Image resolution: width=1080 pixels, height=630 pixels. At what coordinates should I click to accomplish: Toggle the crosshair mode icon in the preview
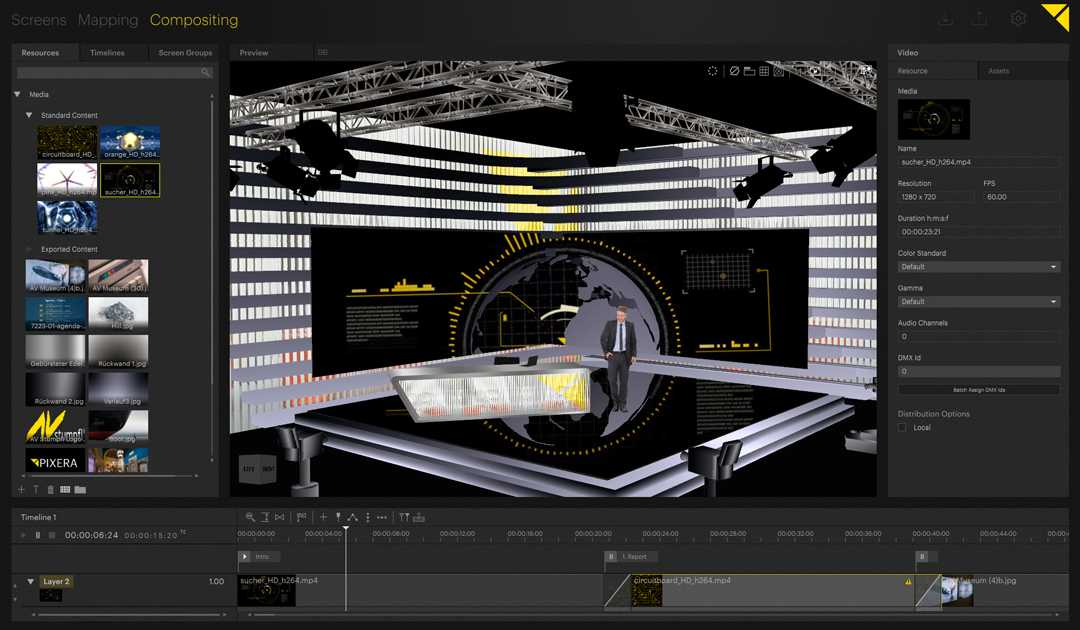click(x=714, y=70)
